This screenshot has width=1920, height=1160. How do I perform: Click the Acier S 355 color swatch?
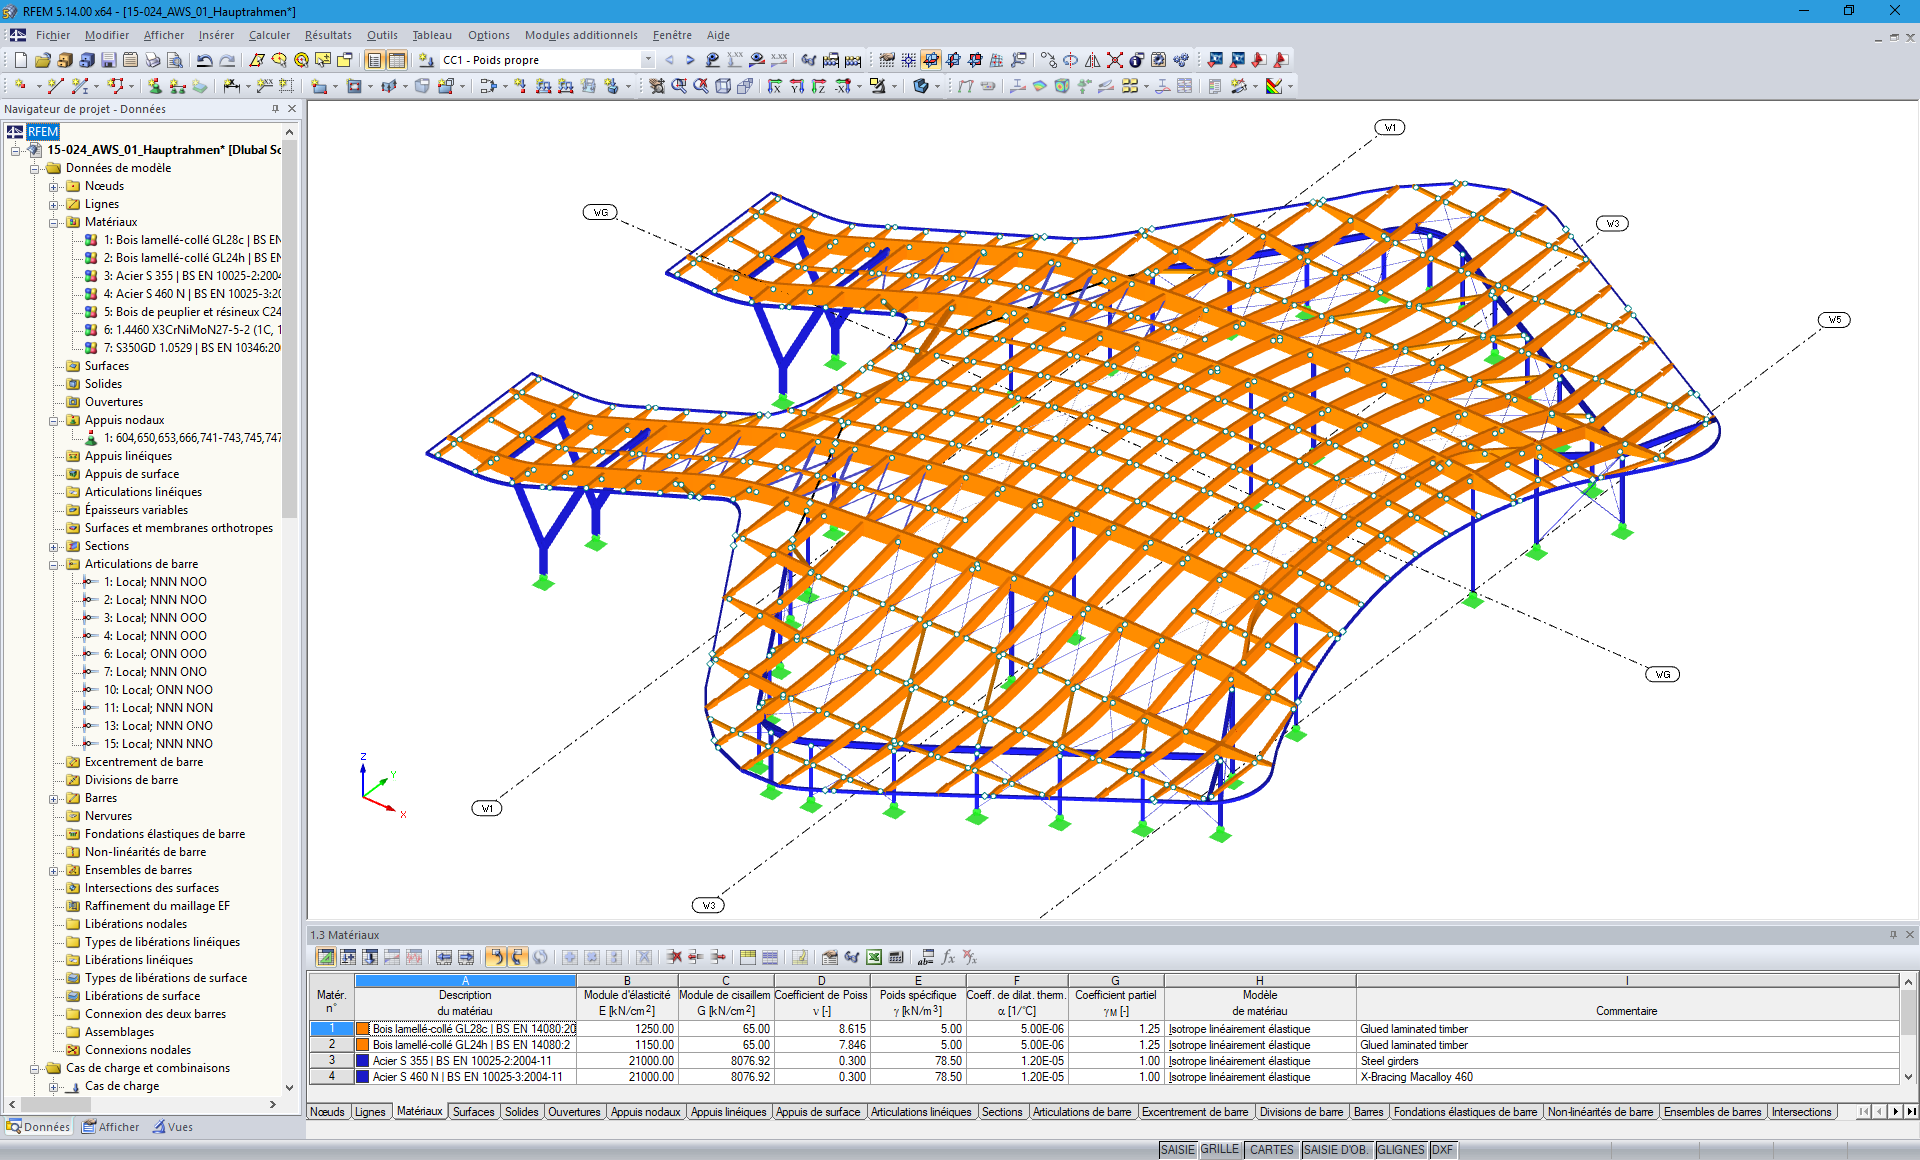[x=362, y=1060]
